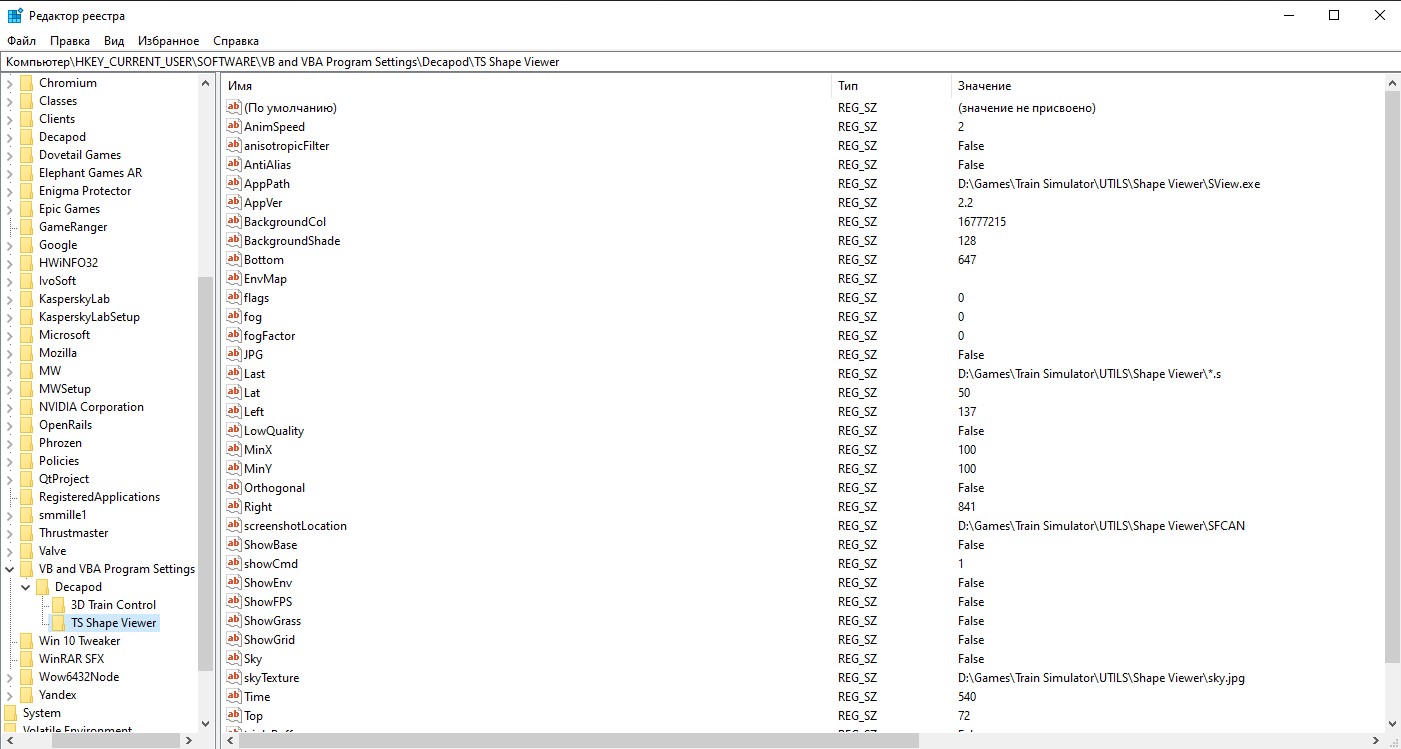Maximize the Registry Editor window
The image size is (1401, 749).
(x=1333, y=15)
